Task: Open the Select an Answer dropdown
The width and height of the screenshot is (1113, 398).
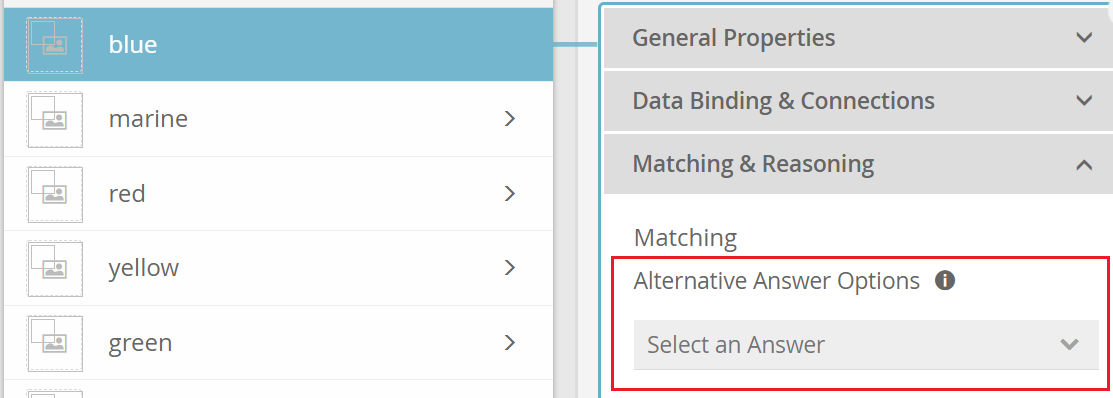Action: click(866, 345)
